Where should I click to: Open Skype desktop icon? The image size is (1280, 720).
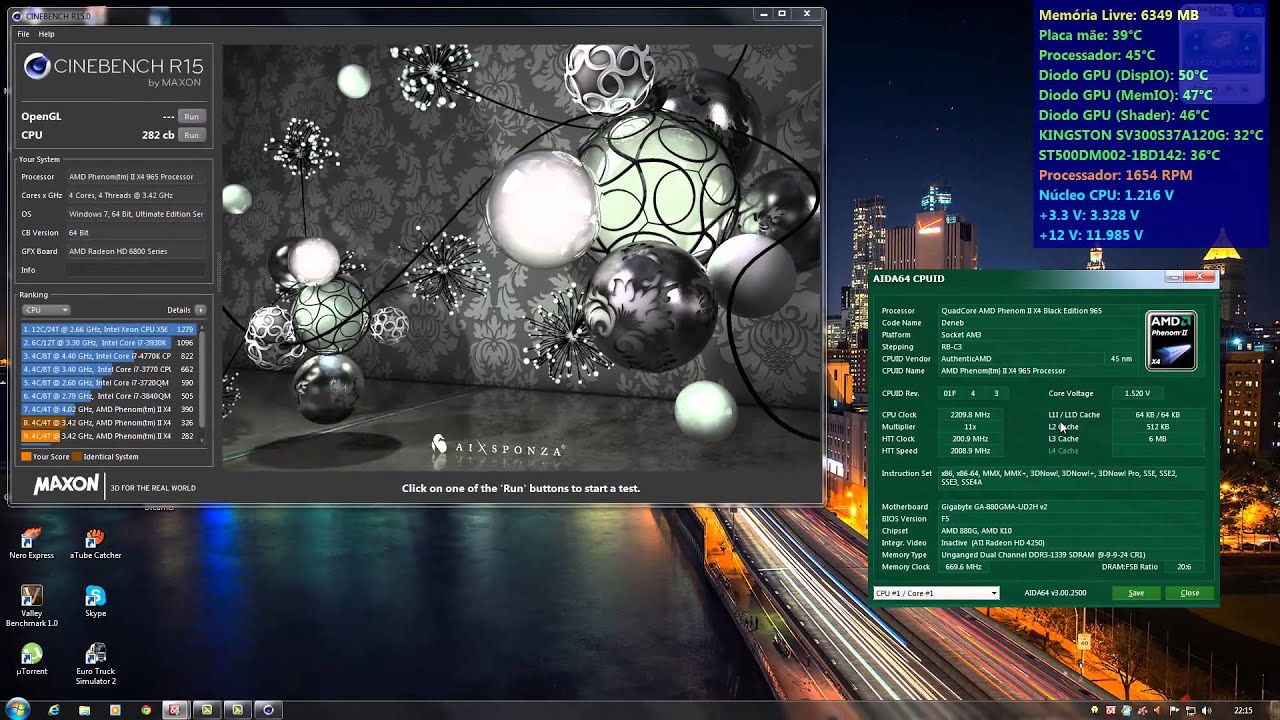(95, 601)
